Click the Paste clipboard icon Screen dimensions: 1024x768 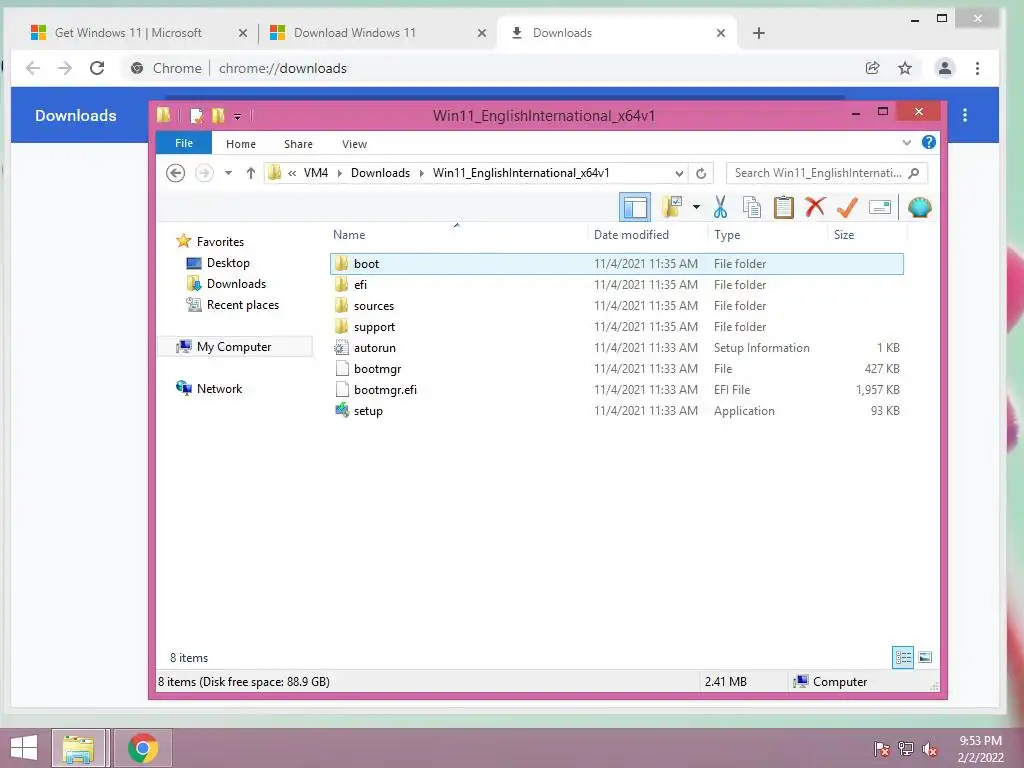point(784,208)
